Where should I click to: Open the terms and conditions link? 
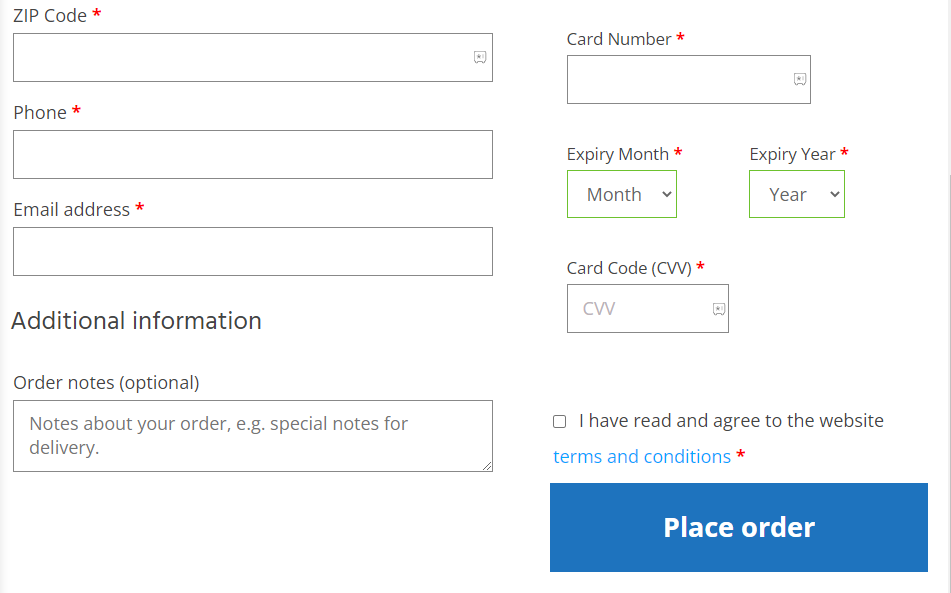click(x=642, y=457)
